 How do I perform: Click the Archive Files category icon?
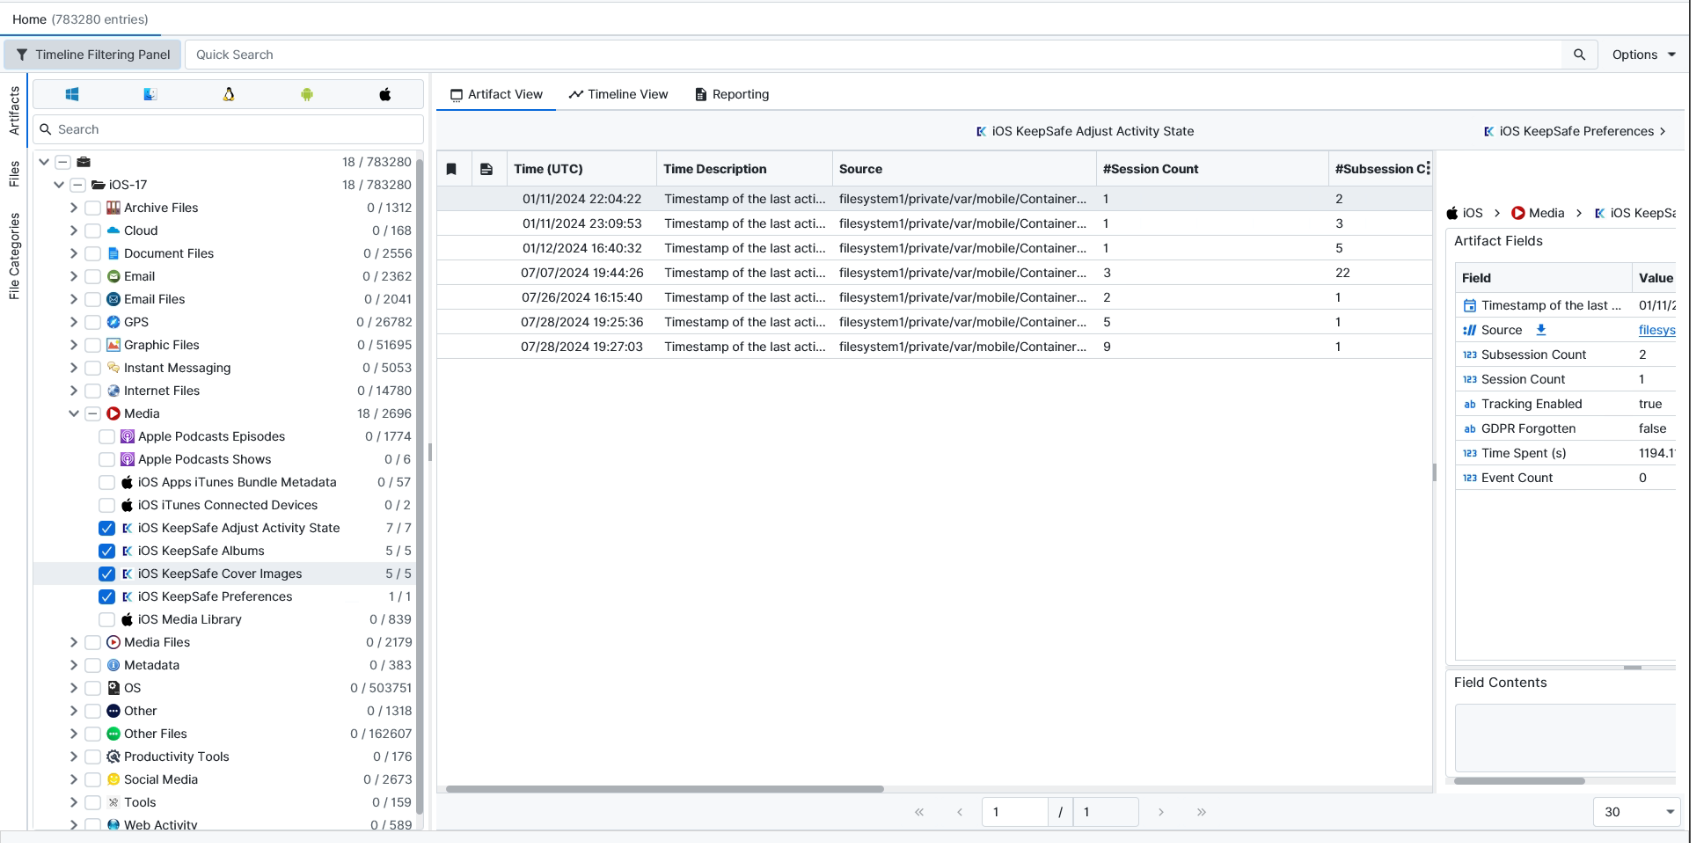pos(113,207)
